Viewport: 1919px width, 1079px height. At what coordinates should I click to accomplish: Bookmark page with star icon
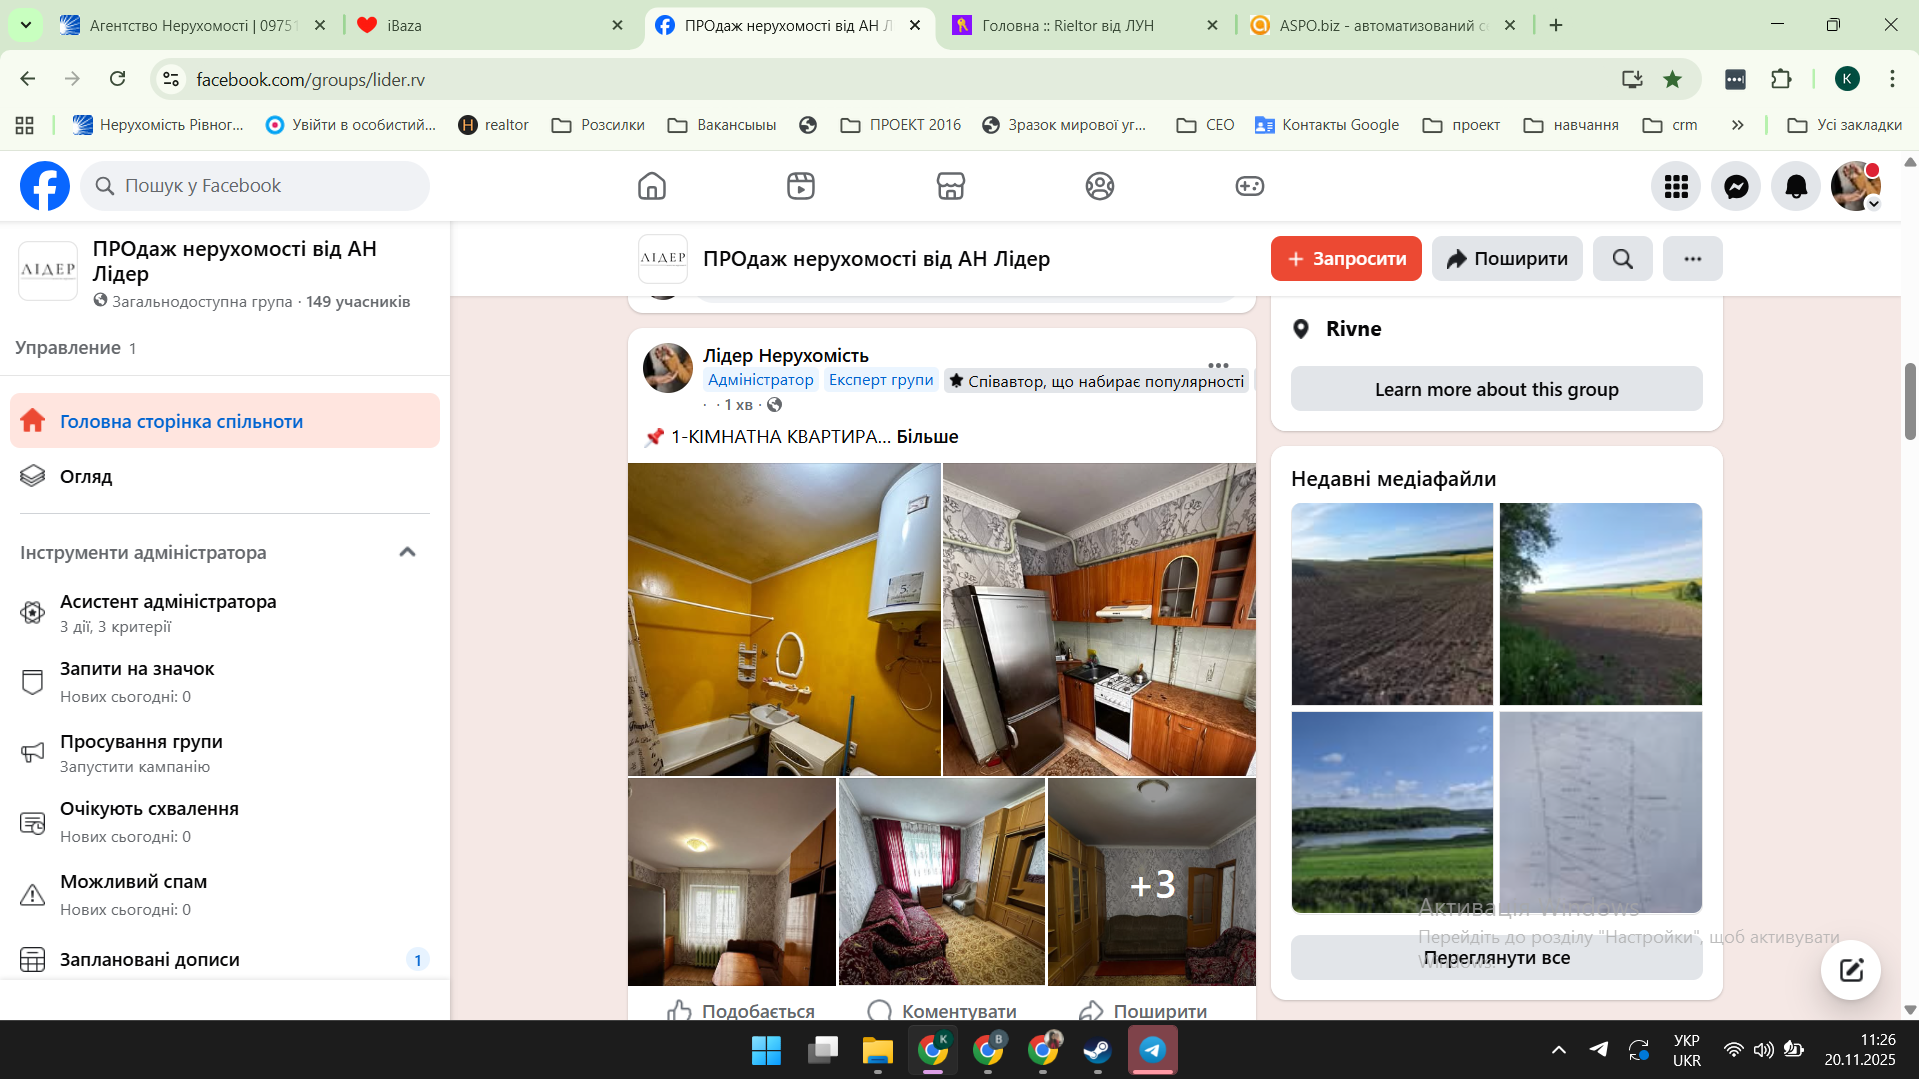(1672, 79)
